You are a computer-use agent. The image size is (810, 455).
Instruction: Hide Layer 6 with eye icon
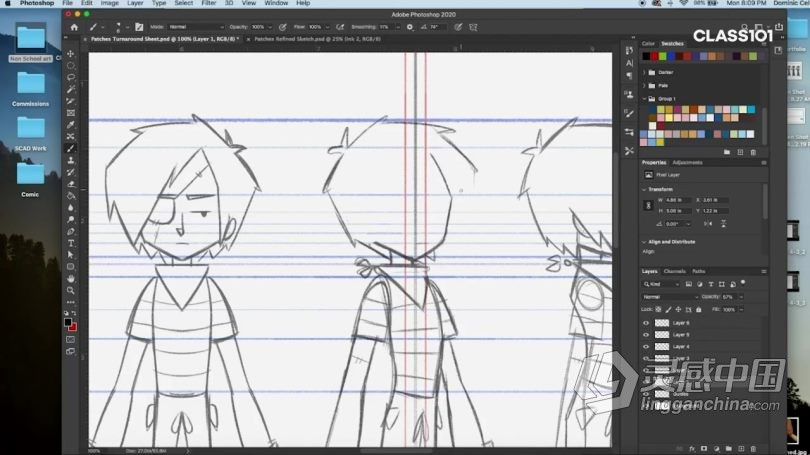pos(646,323)
